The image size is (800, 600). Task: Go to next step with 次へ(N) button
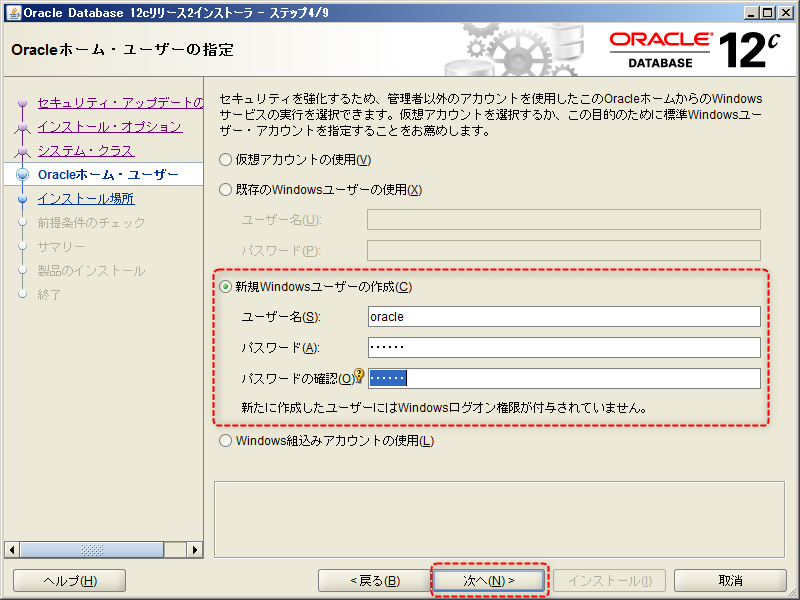click(489, 581)
